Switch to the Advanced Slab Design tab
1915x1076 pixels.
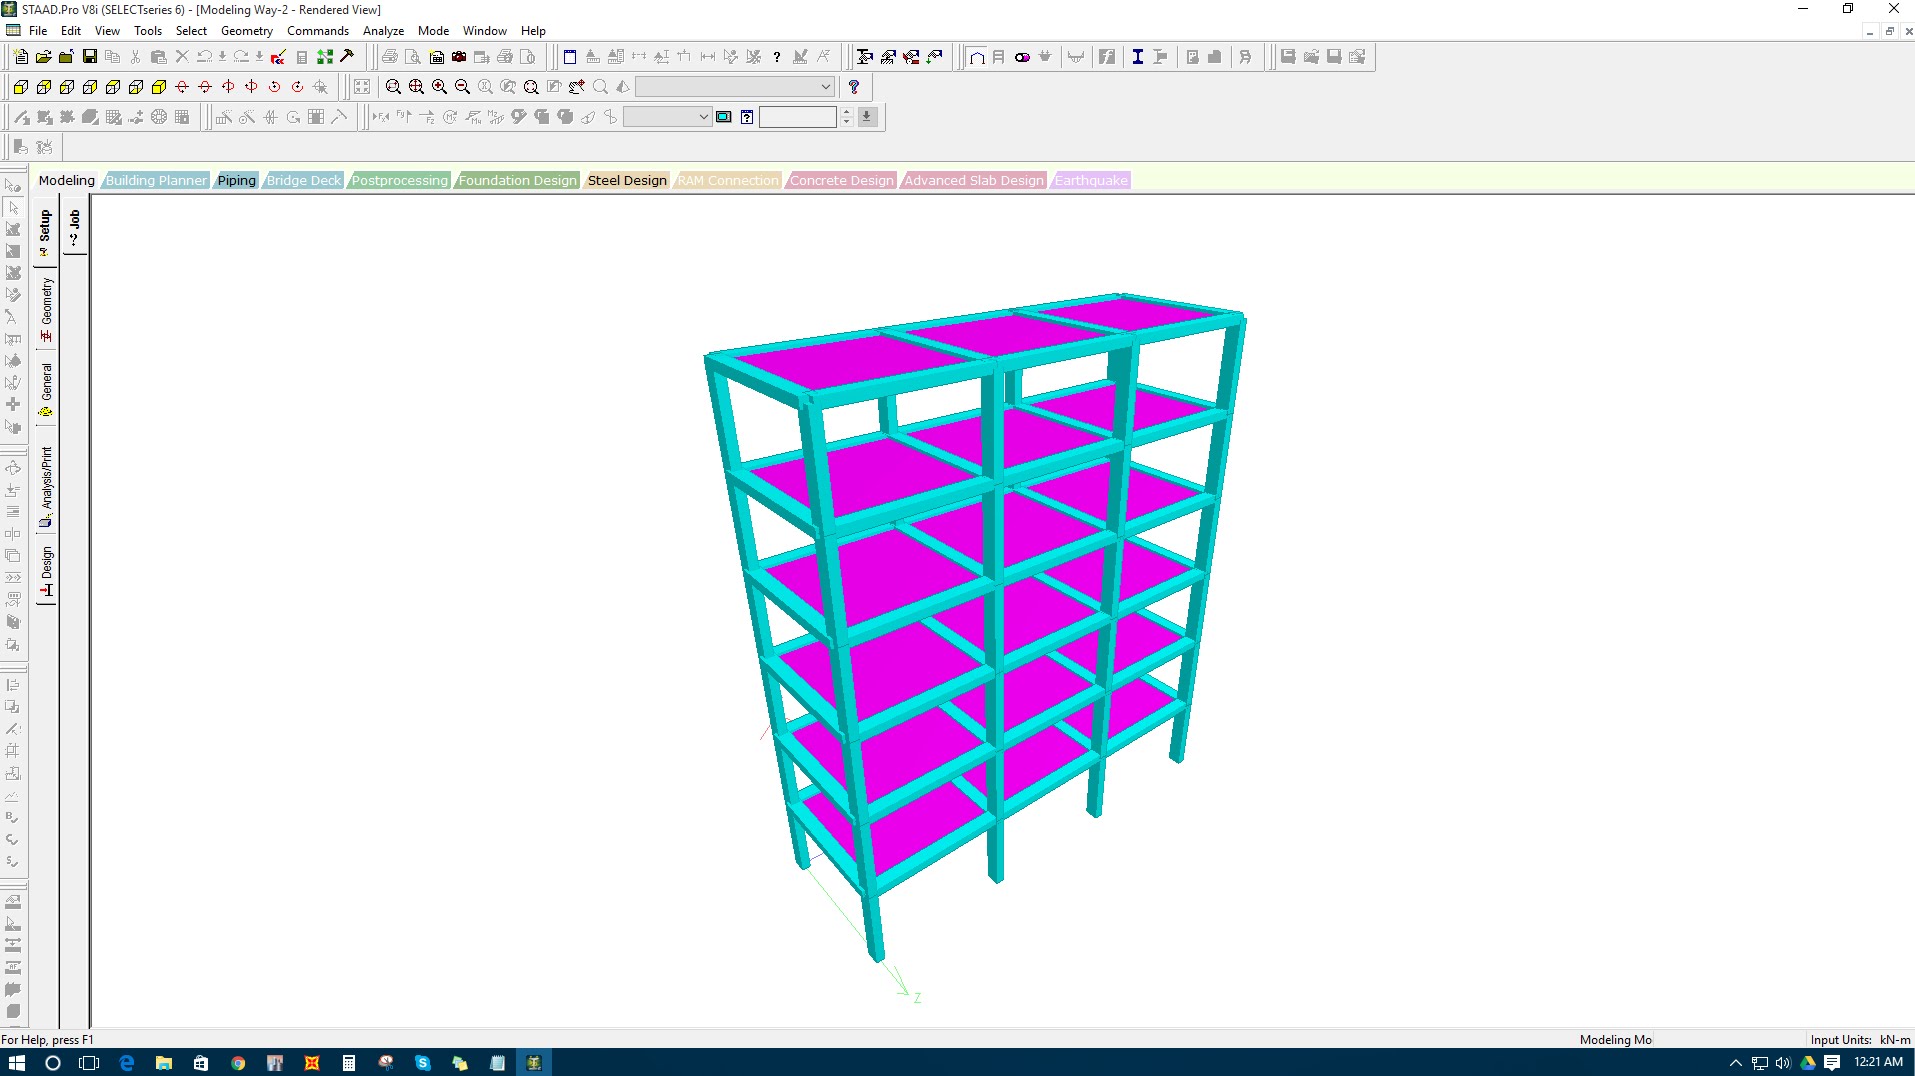pos(974,180)
